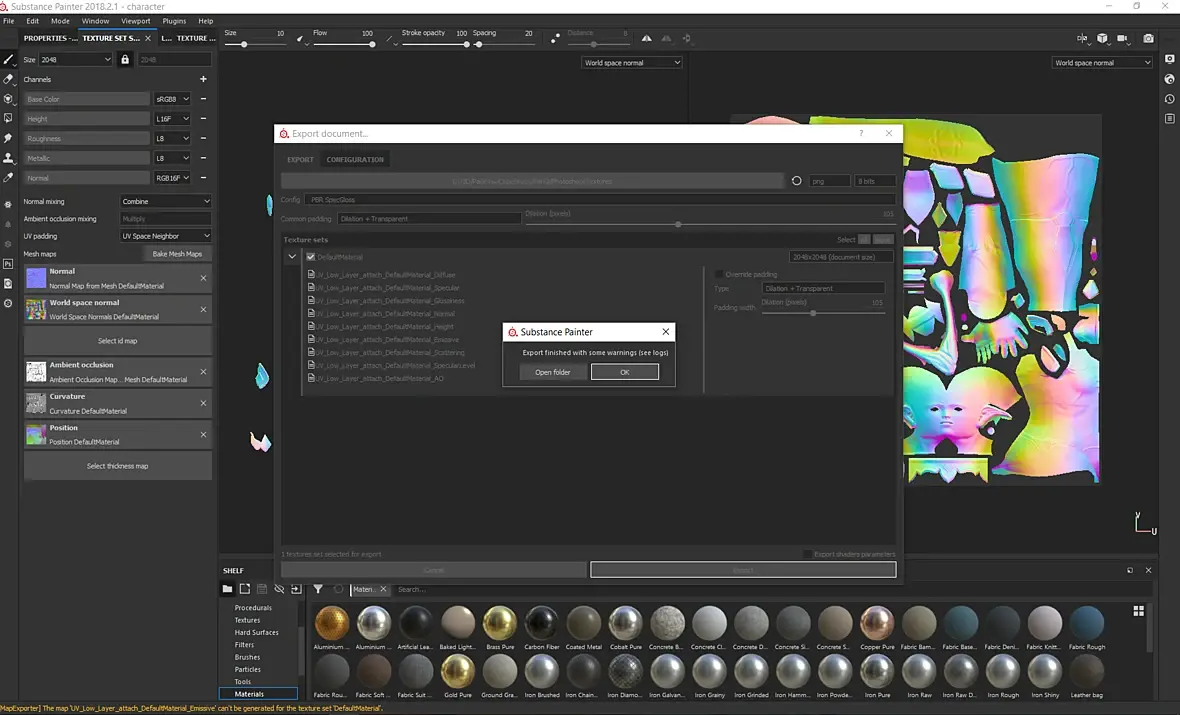The height and width of the screenshot is (715, 1180).
Task: Remove the Normal mesh map with X
Action: (x=203, y=278)
